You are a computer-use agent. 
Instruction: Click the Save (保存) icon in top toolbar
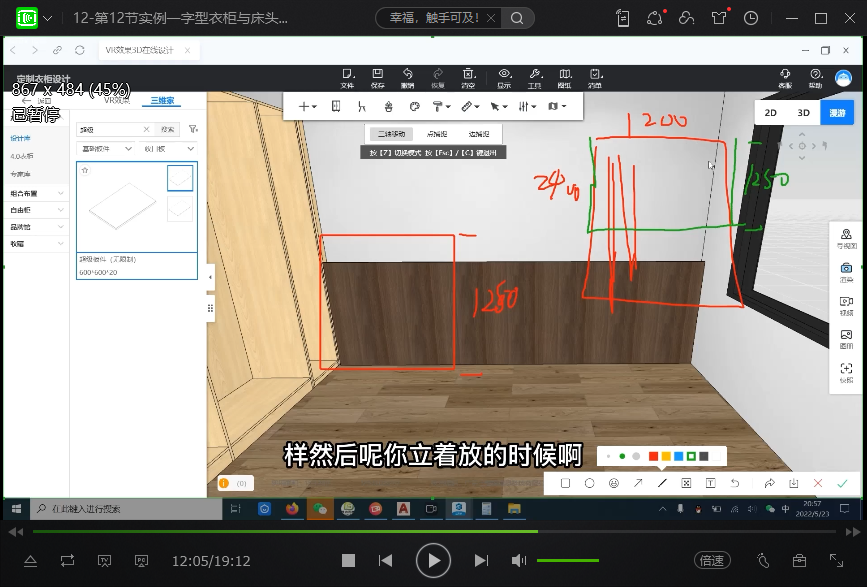point(377,77)
